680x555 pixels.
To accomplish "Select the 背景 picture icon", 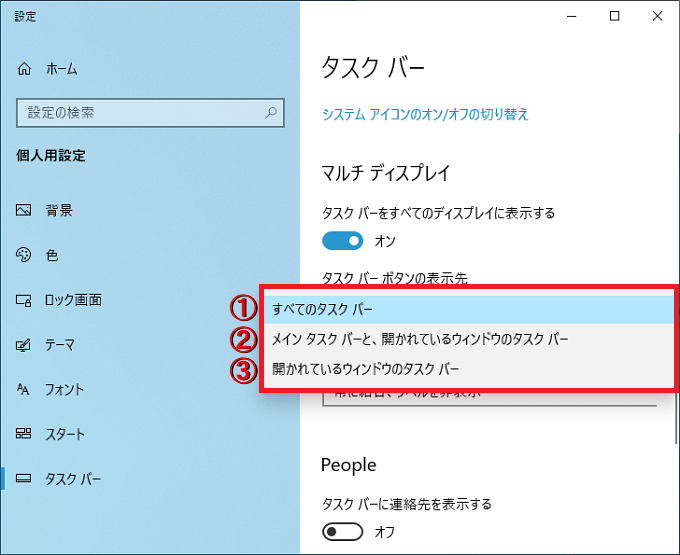I will pyautogui.click(x=23, y=210).
